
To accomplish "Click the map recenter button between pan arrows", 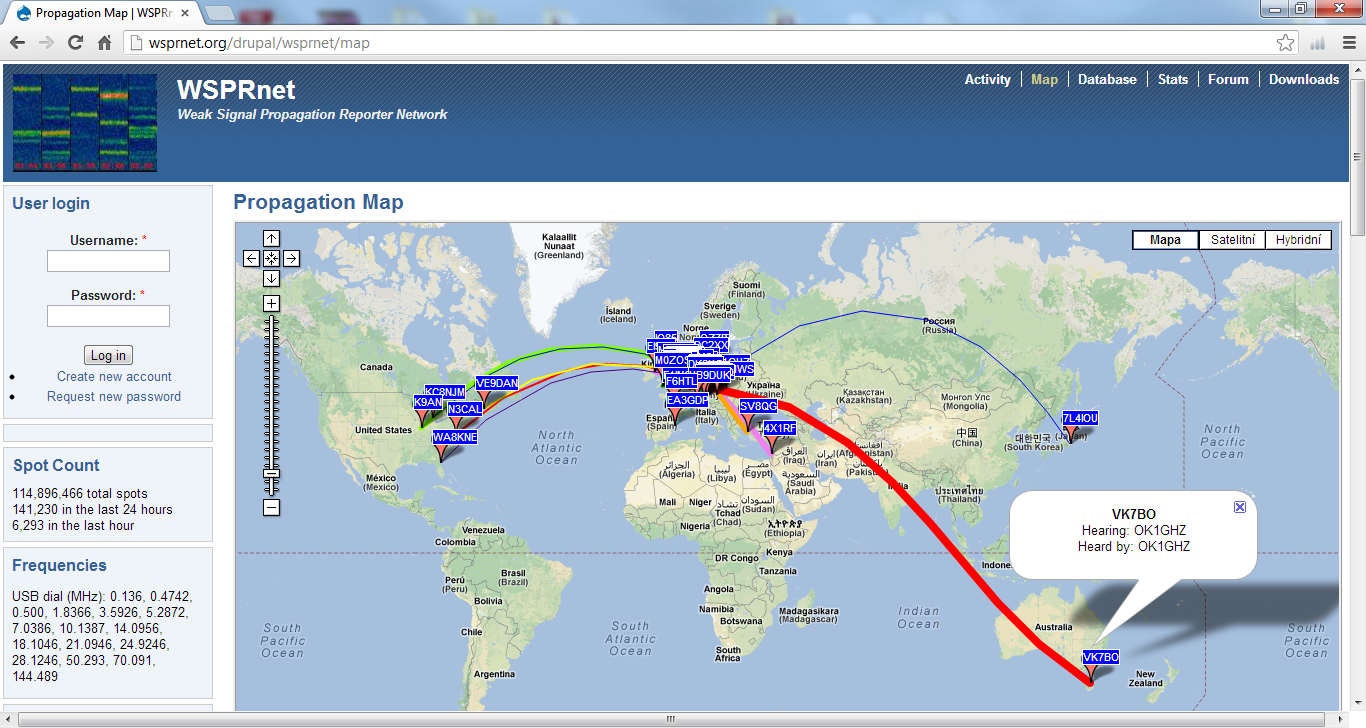I will coord(271,258).
